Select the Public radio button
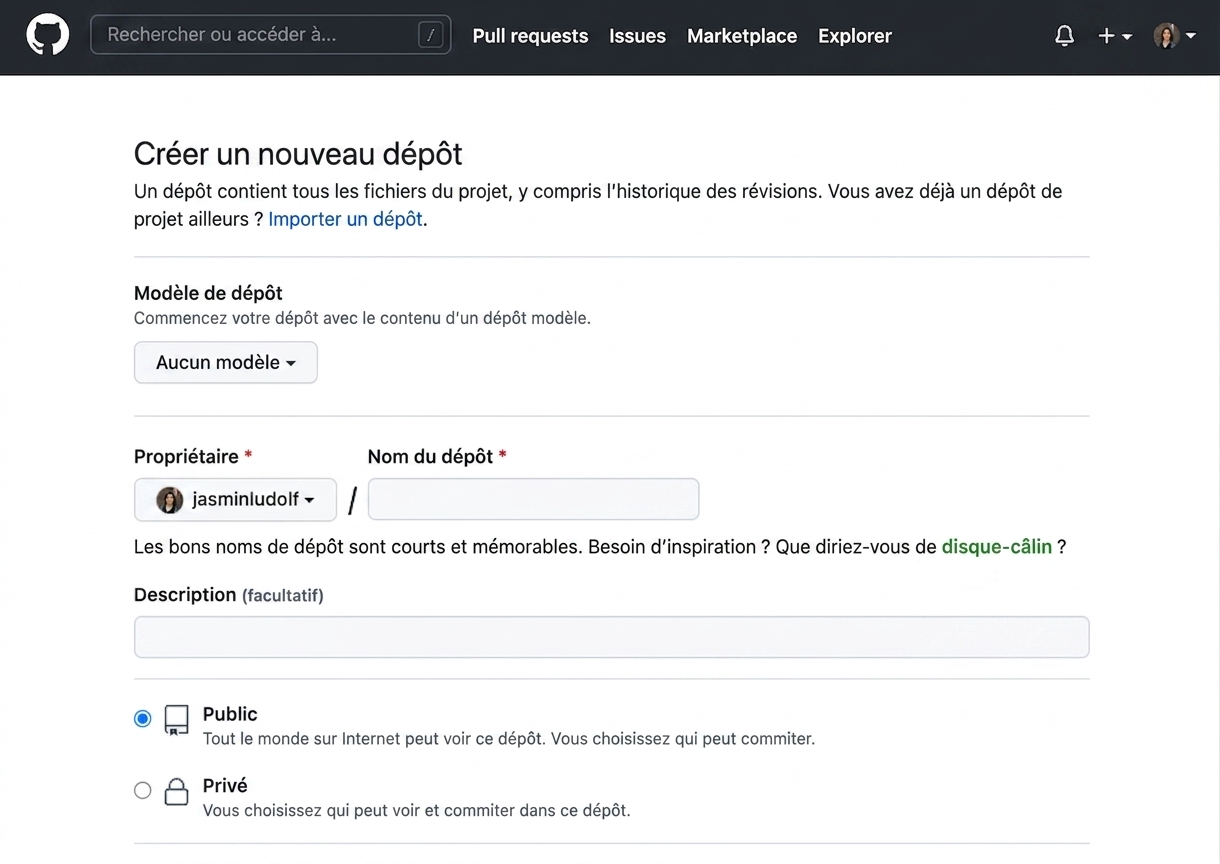 tap(143, 718)
